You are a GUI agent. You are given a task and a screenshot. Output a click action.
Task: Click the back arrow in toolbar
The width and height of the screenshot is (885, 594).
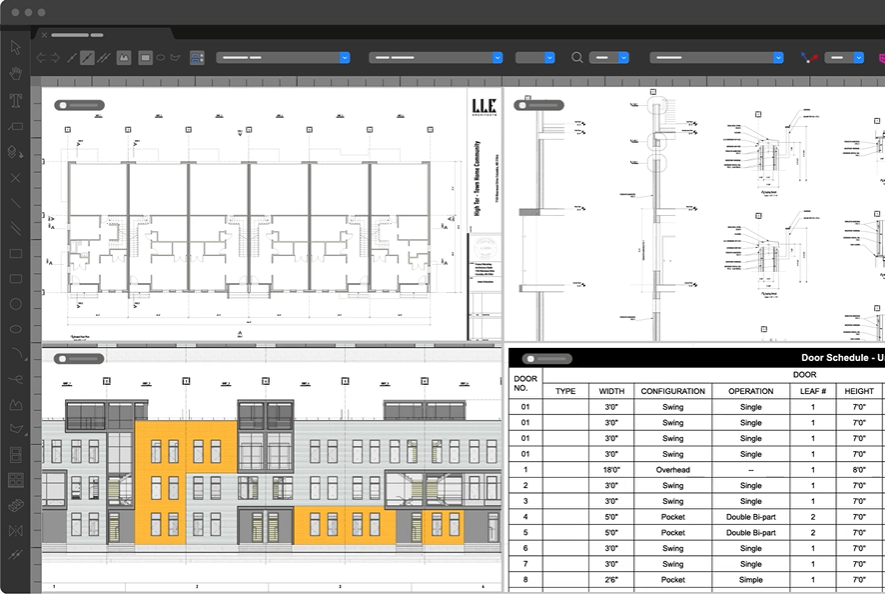(x=41, y=58)
